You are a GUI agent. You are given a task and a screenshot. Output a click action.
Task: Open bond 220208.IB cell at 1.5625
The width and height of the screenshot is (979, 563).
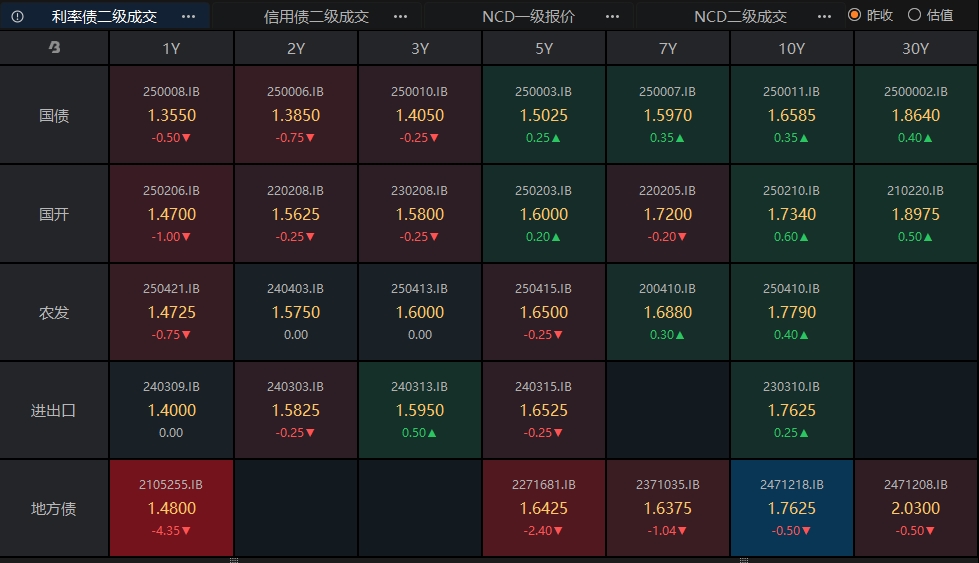(x=296, y=213)
